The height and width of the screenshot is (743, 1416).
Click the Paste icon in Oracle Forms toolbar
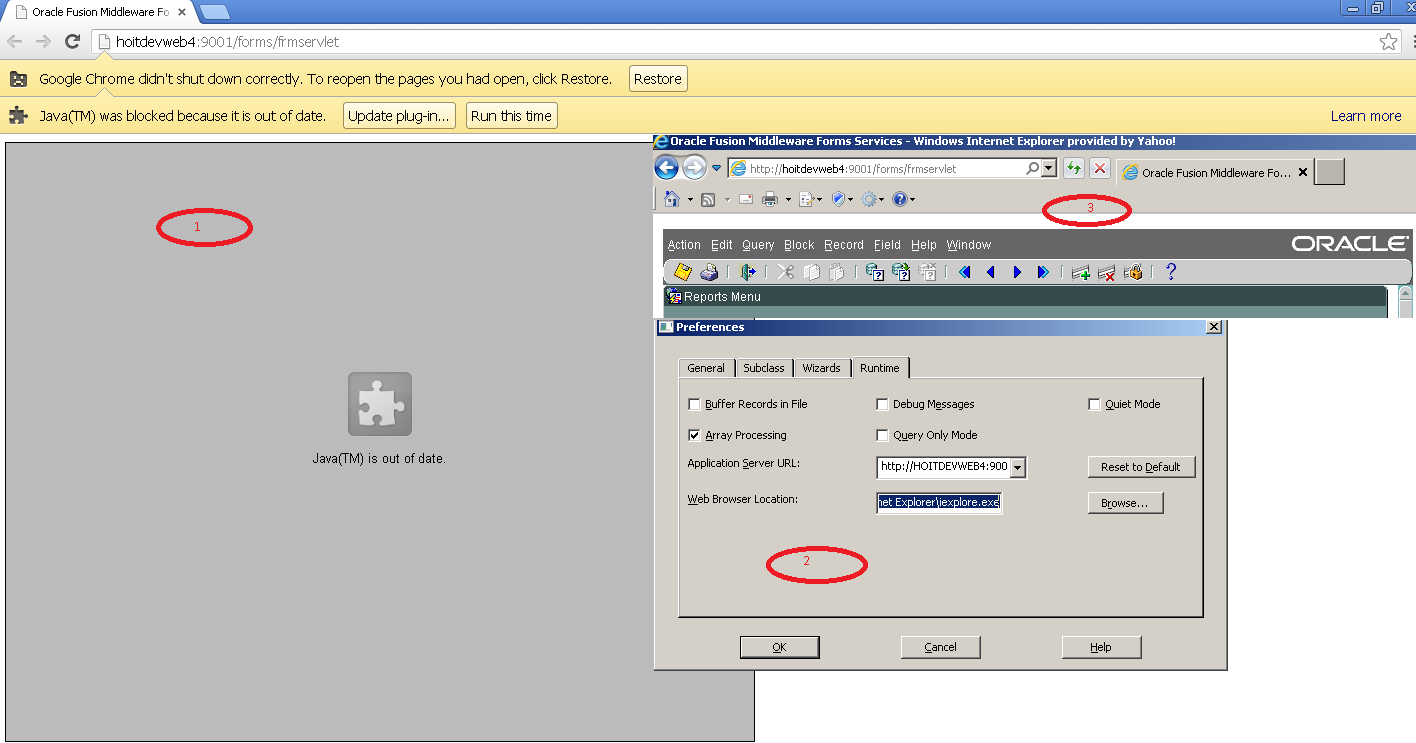coord(837,272)
